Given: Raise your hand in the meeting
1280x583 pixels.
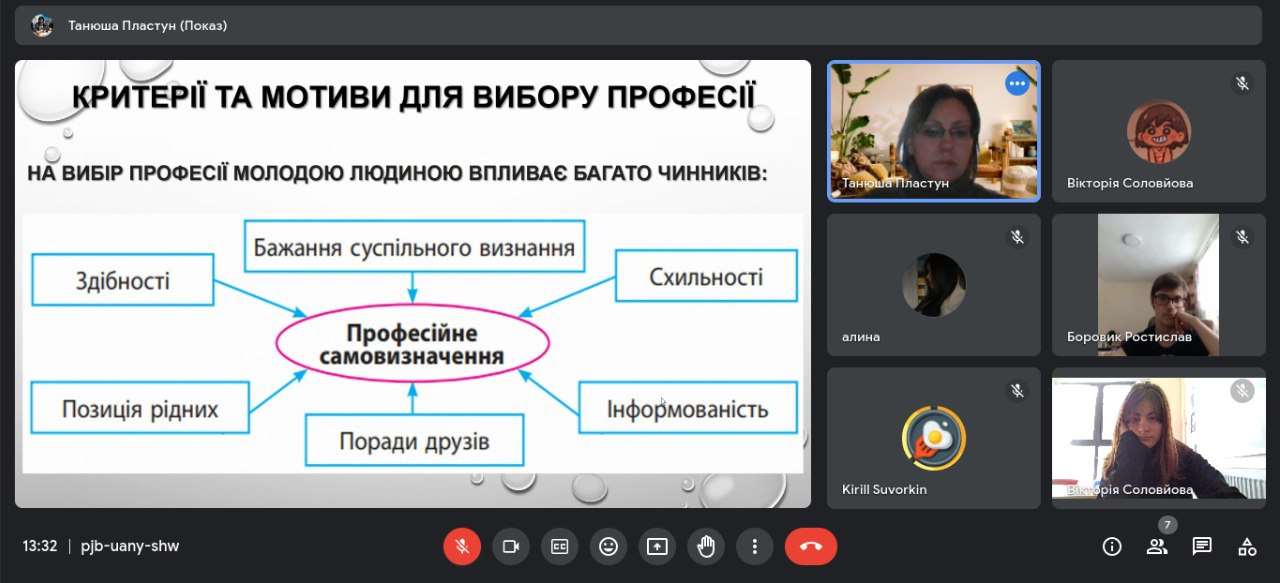Looking at the screenshot, I should (x=706, y=546).
